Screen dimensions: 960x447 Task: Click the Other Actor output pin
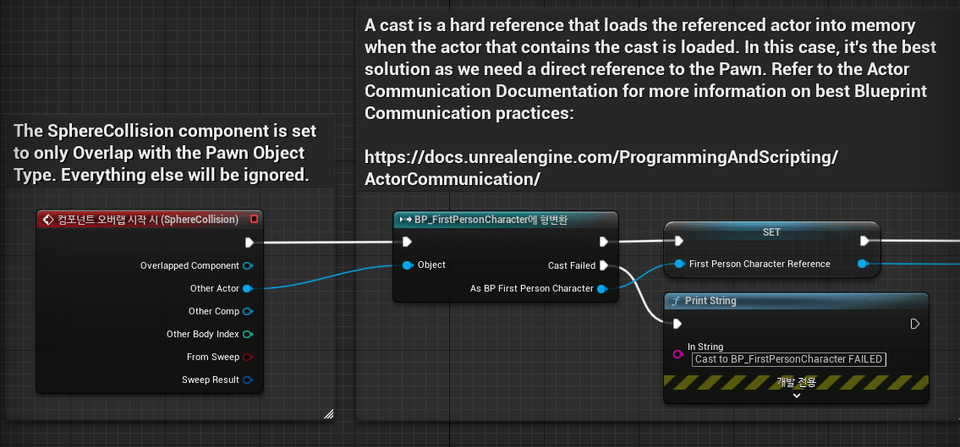click(248, 288)
